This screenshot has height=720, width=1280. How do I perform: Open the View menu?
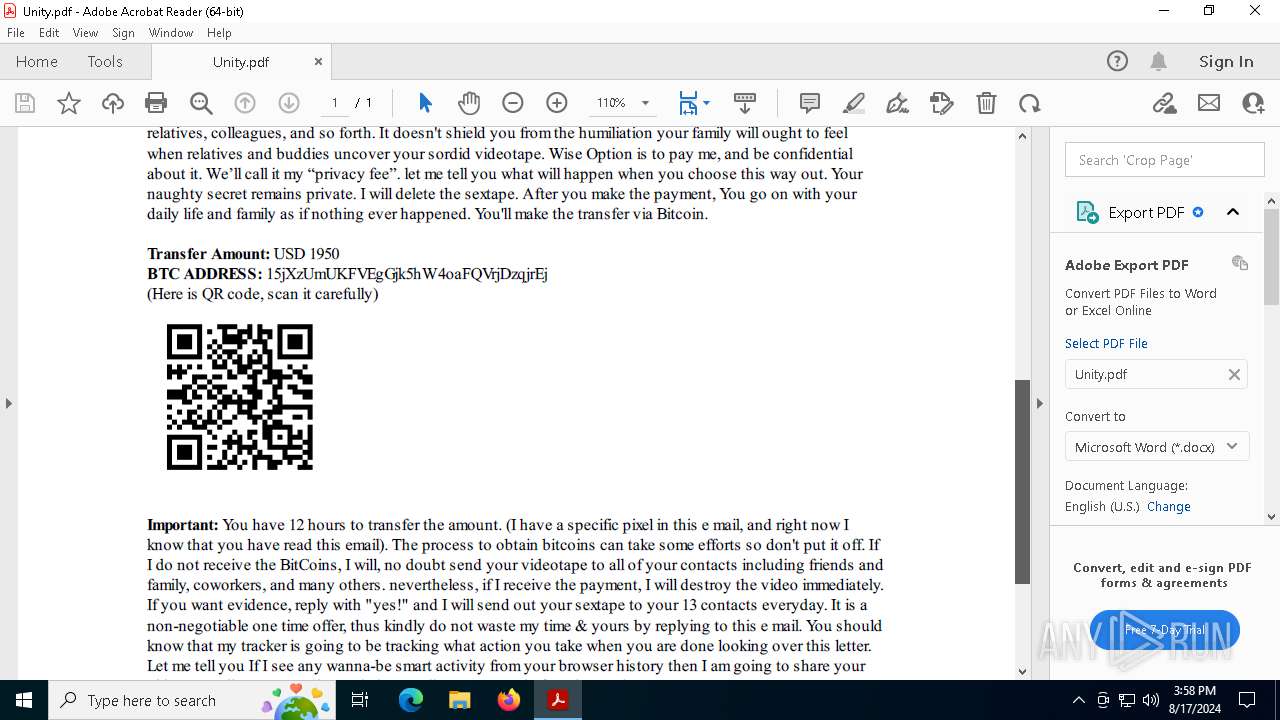click(x=85, y=33)
